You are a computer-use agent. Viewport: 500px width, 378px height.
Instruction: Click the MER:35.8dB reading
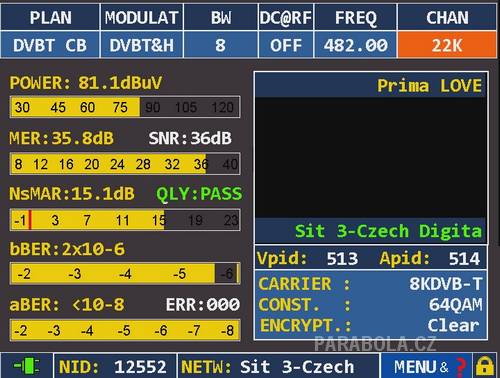62,138
